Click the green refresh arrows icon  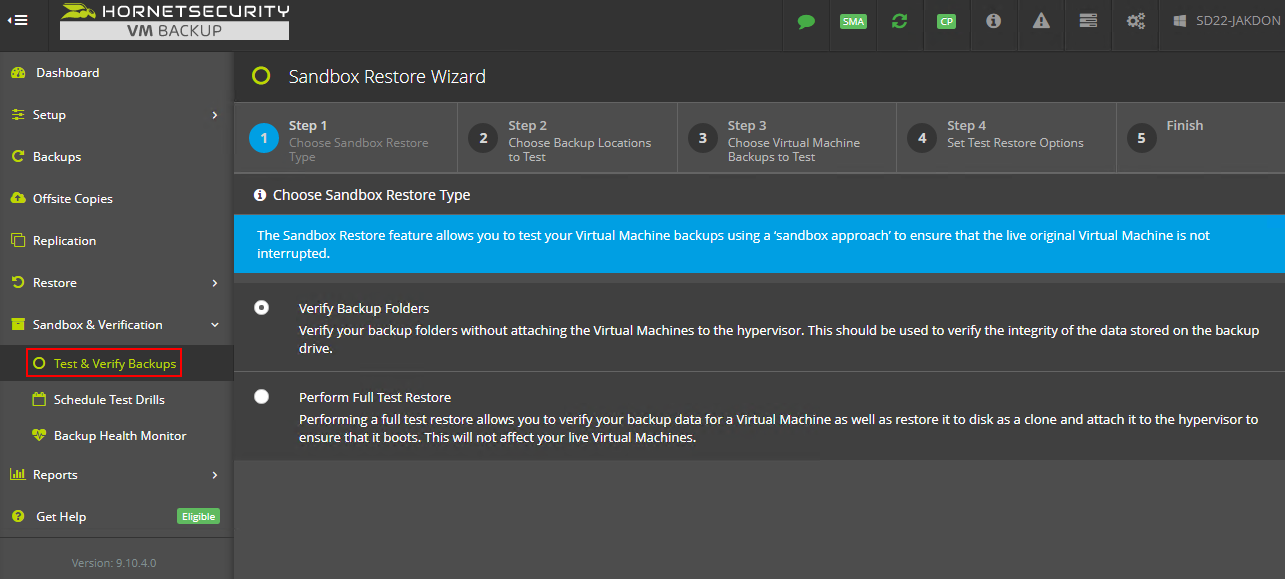point(899,21)
